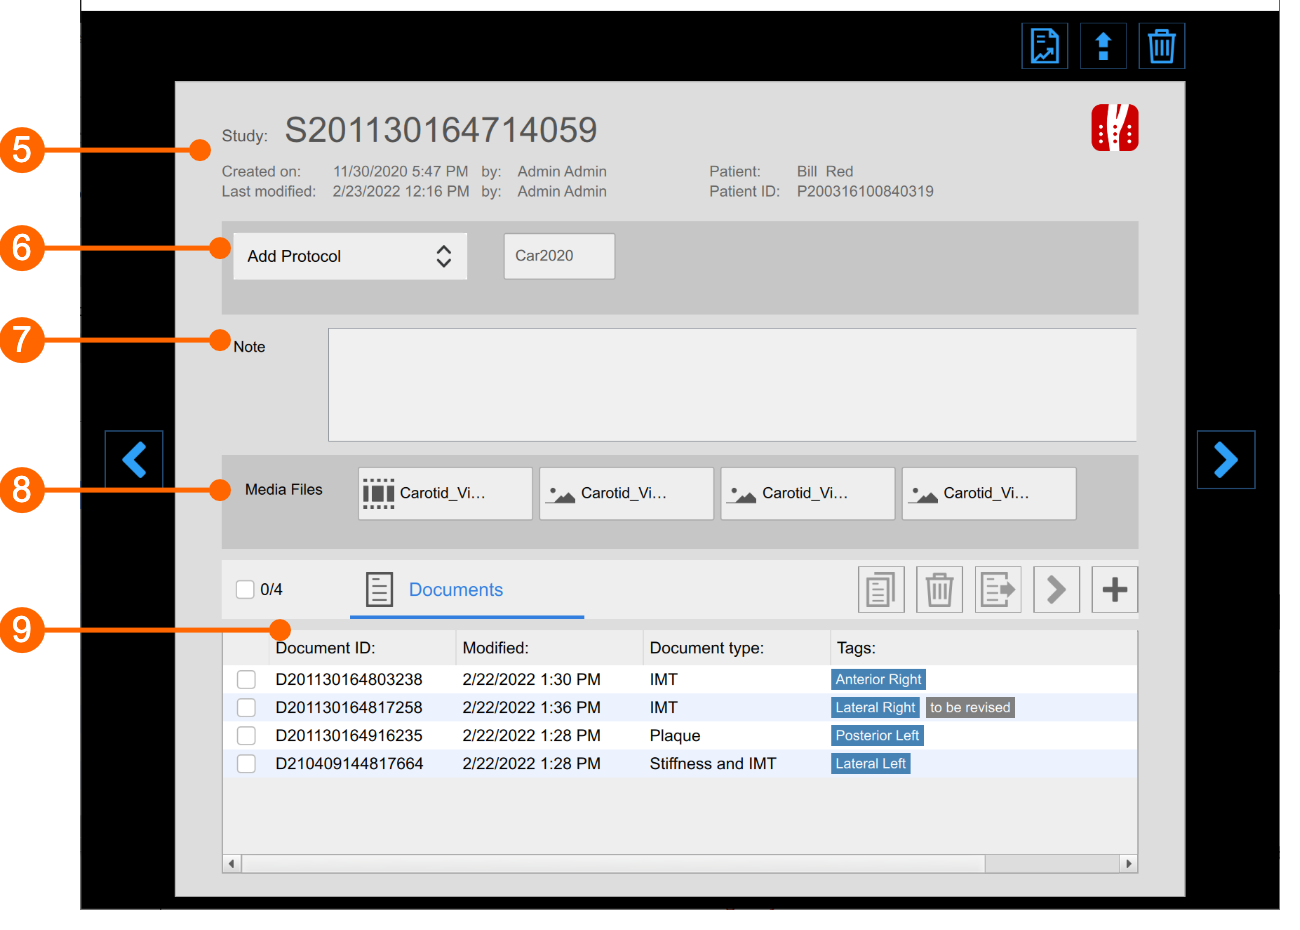Image resolution: width=1300 pixels, height=930 pixels.
Task: Switch to the Documents tab
Action: click(x=455, y=590)
